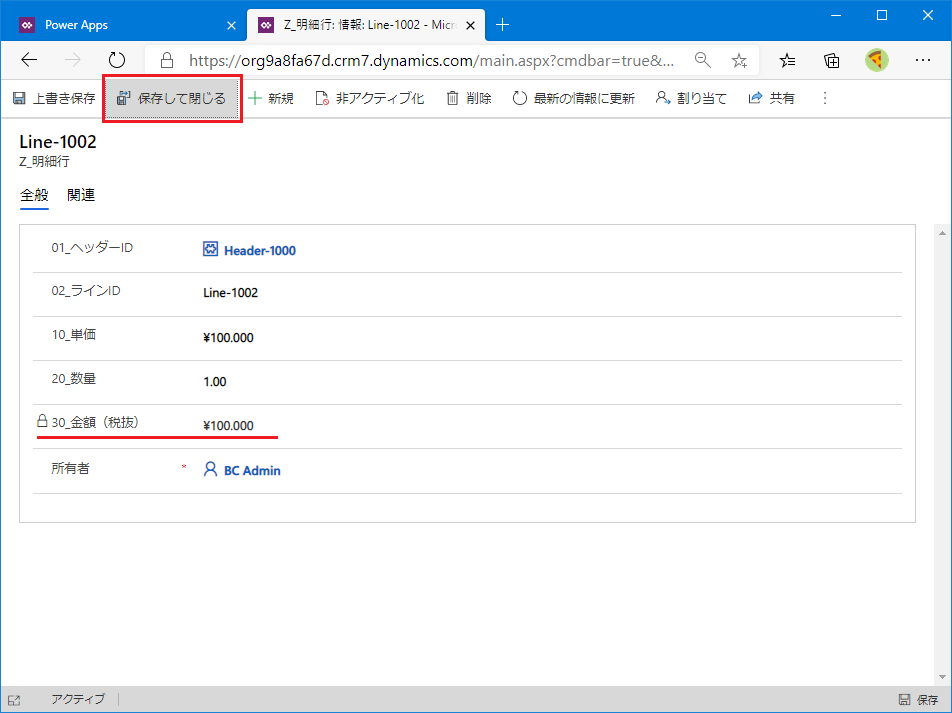Screen dimensions: 952x713
Task: Open the BC Admin owner link
Action: 252,471
